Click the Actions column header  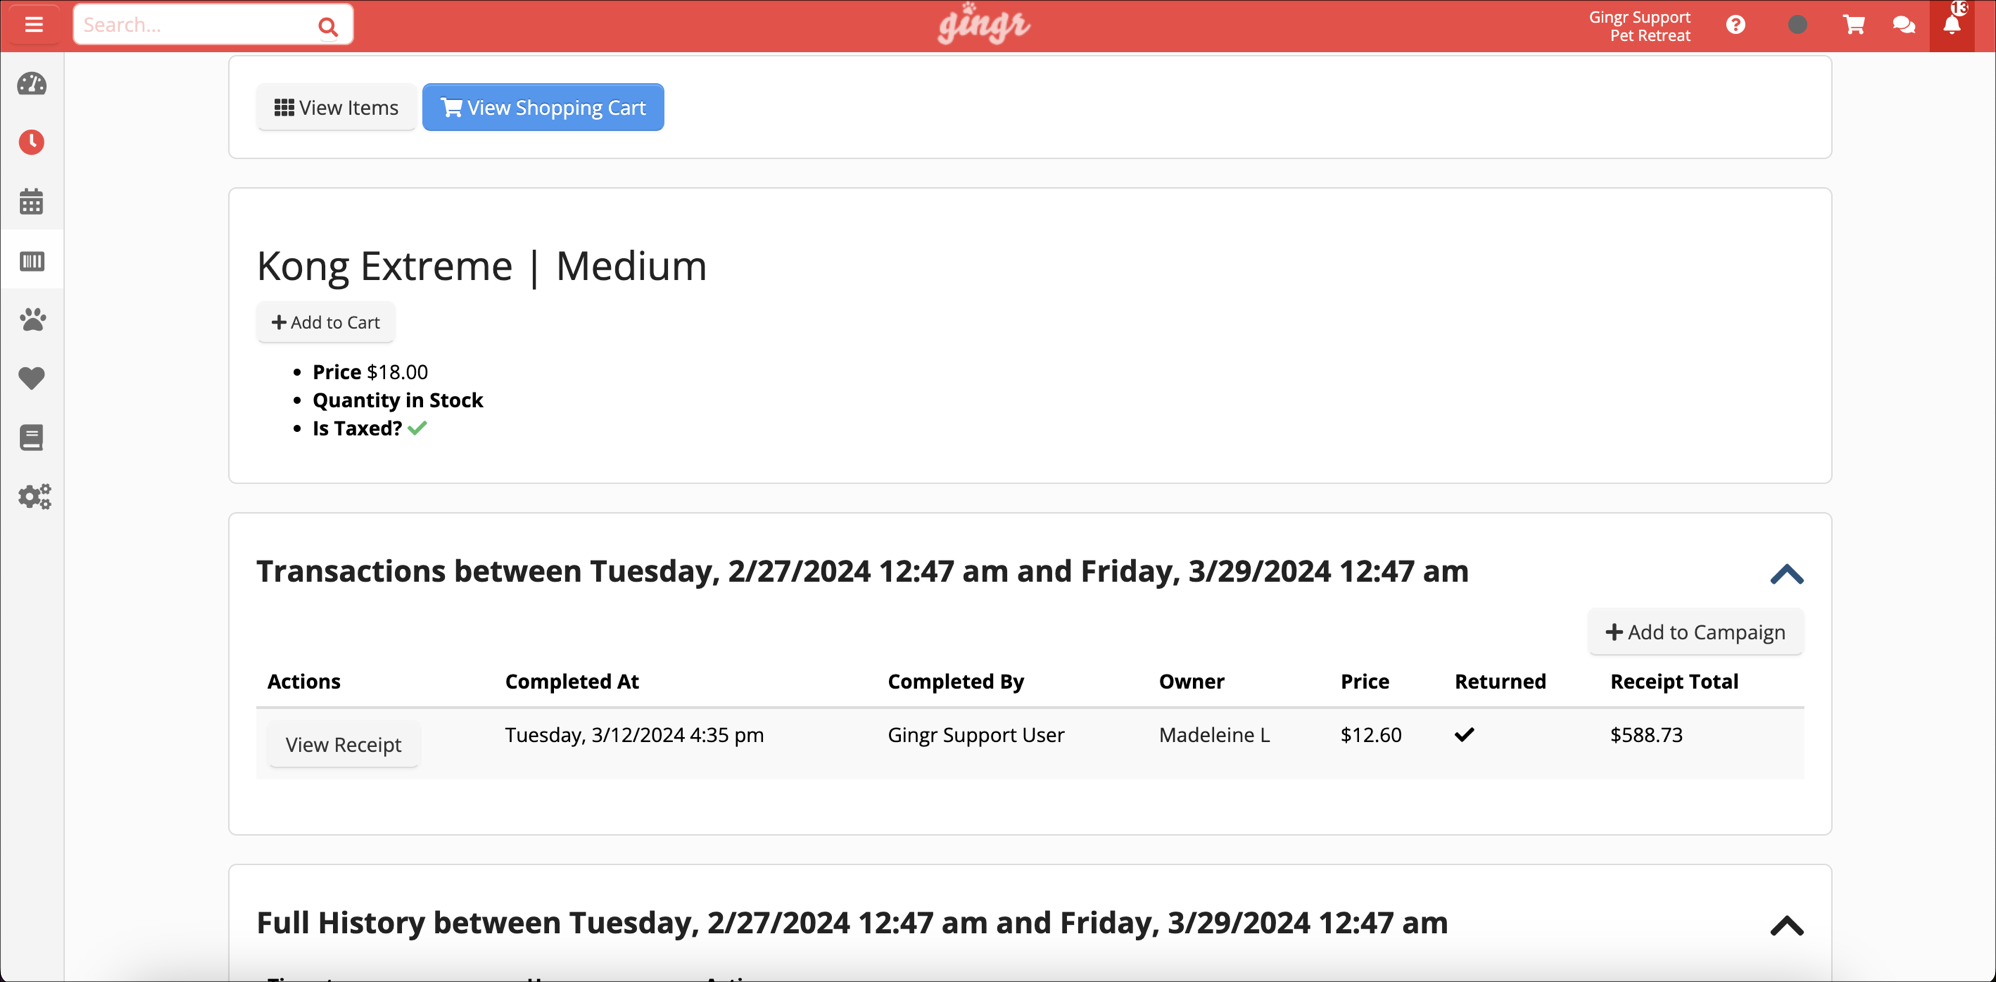(304, 681)
